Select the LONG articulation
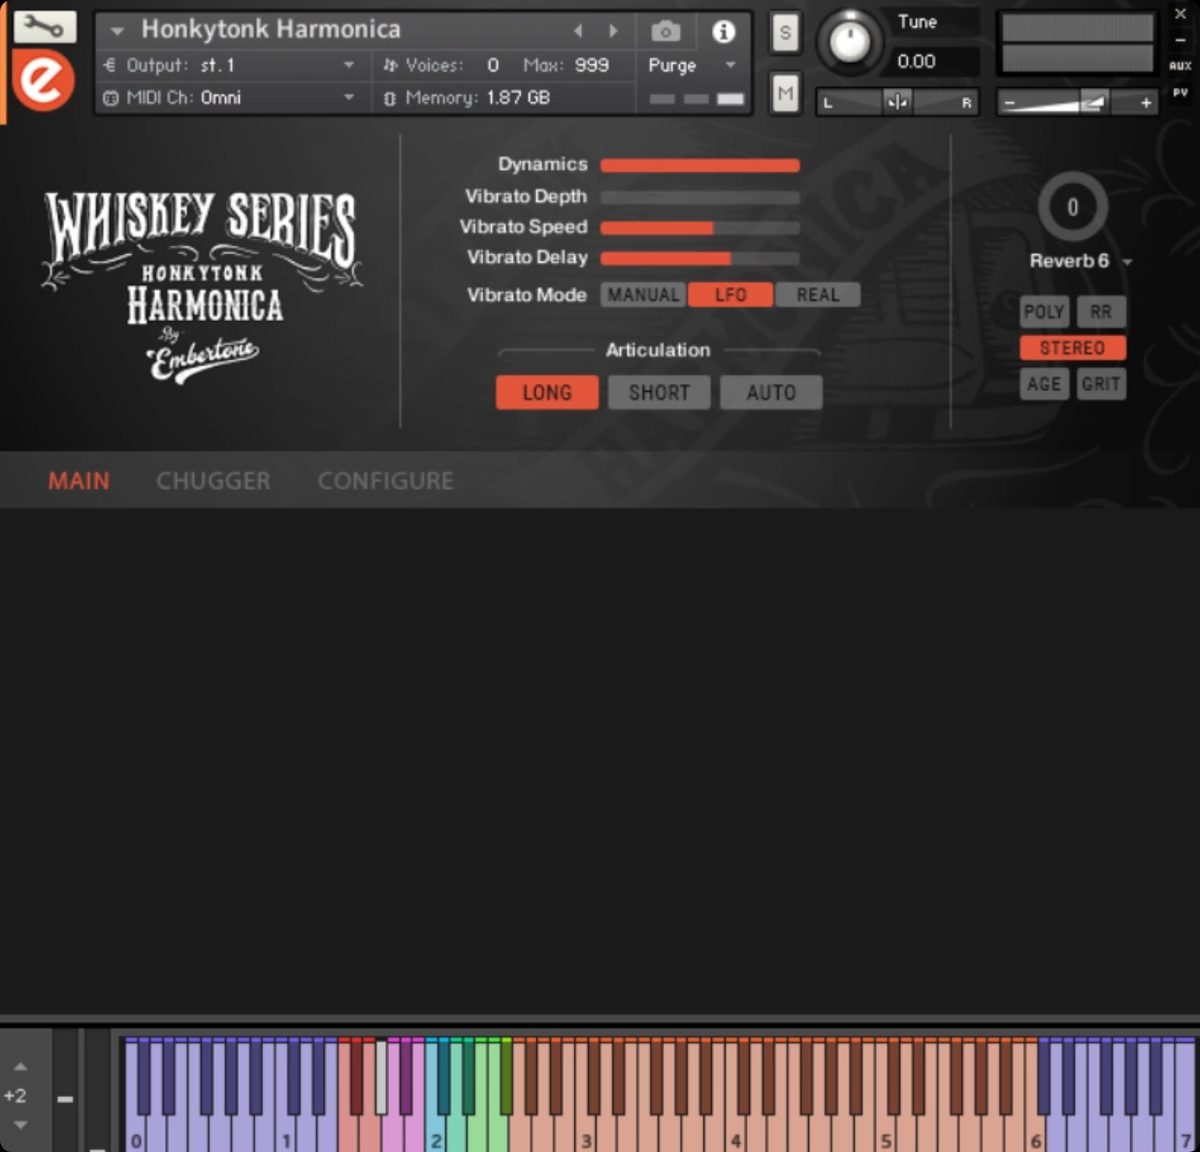1200x1152 pixels. coord(547,392)
